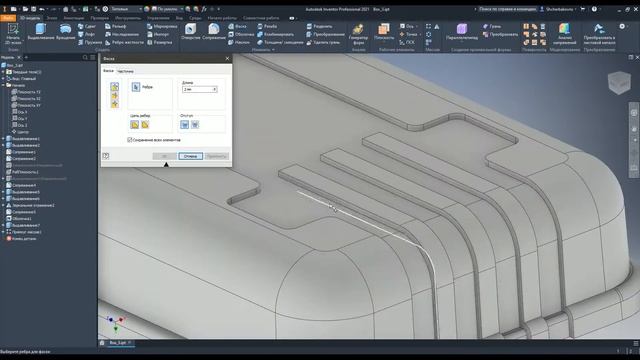Select the Наклон (Draft) command
This screenshot has height=360, width=640.
tap(239, 42)
